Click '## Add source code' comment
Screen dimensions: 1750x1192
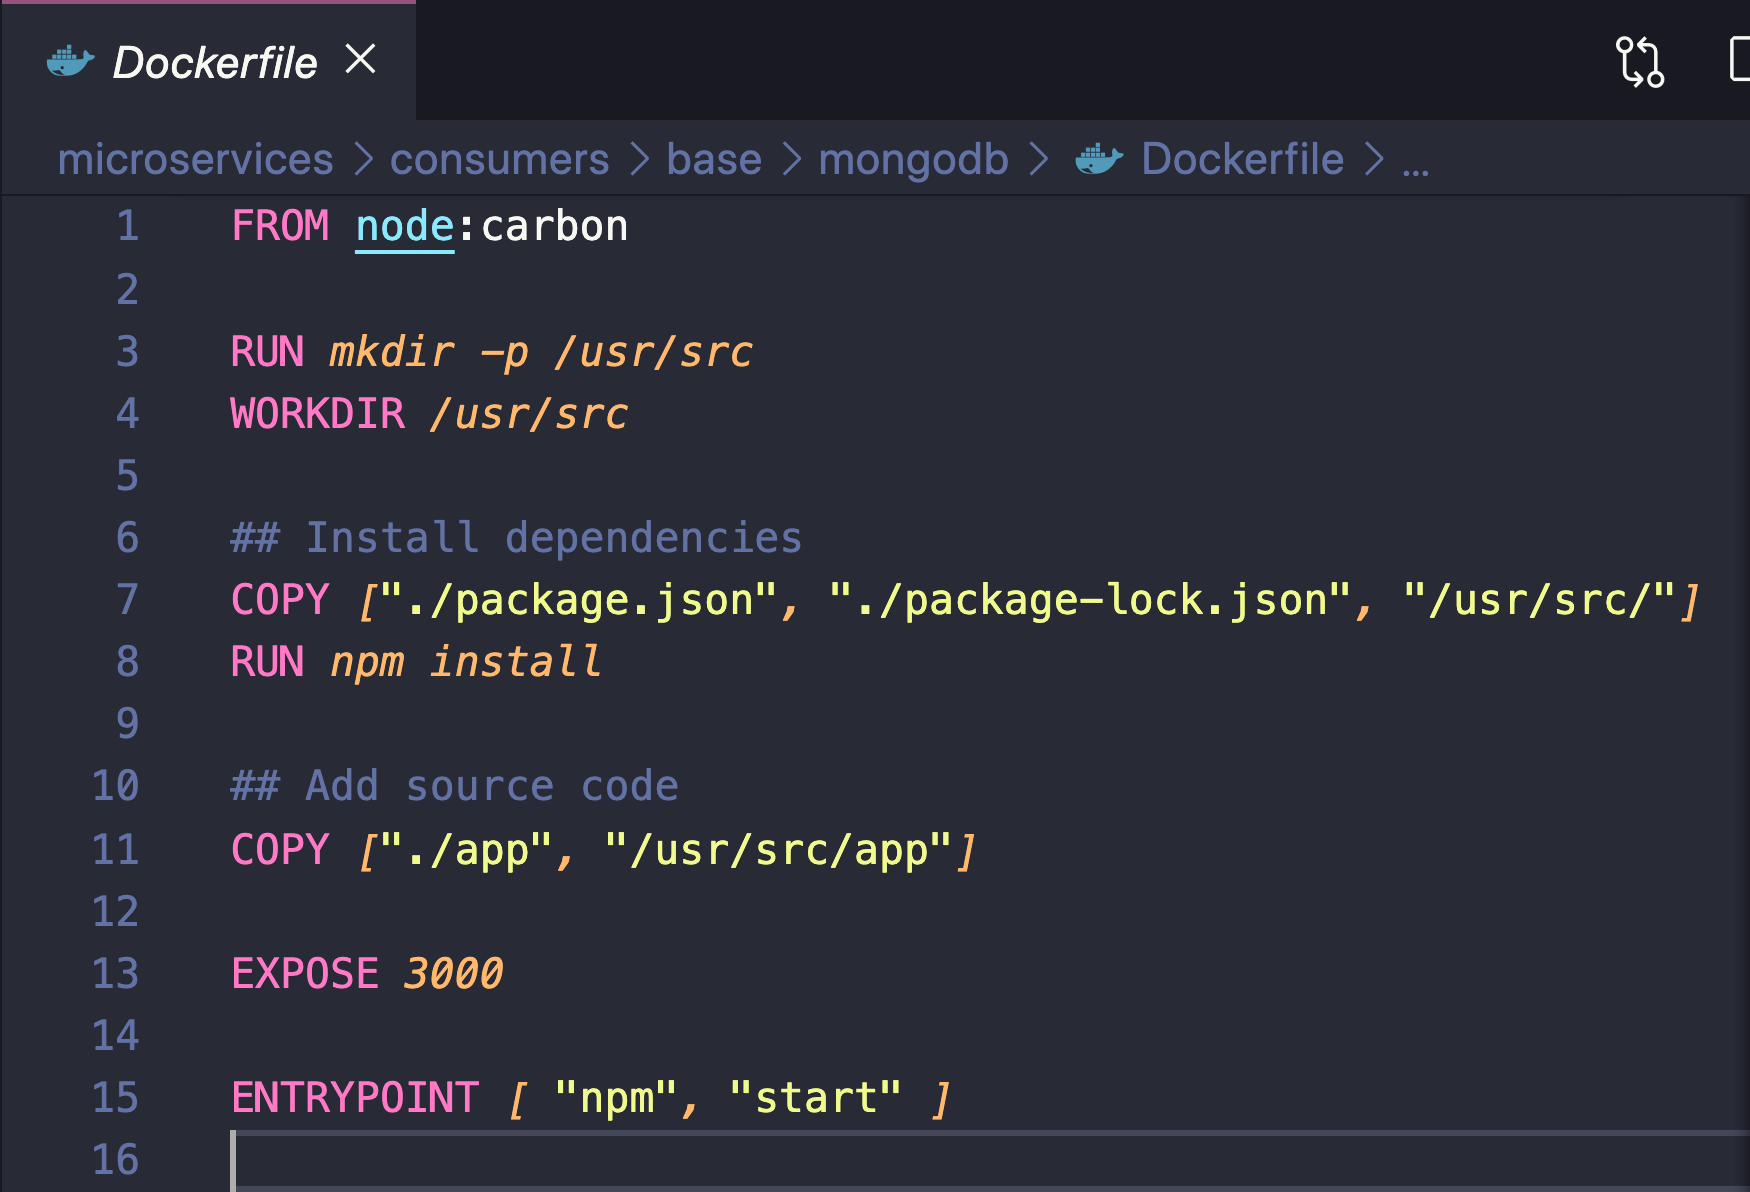[455, 786]
